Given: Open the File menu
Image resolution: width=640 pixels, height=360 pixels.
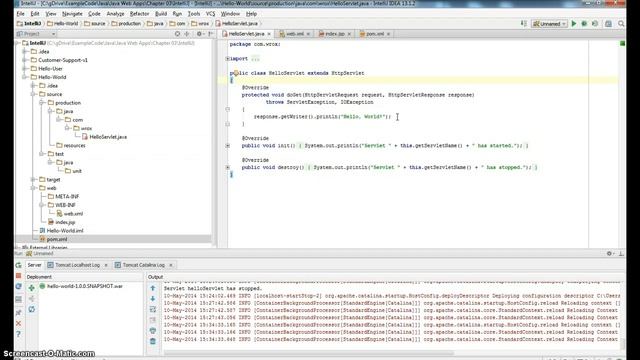Looking at the screenshot, I should coord(20,13).
